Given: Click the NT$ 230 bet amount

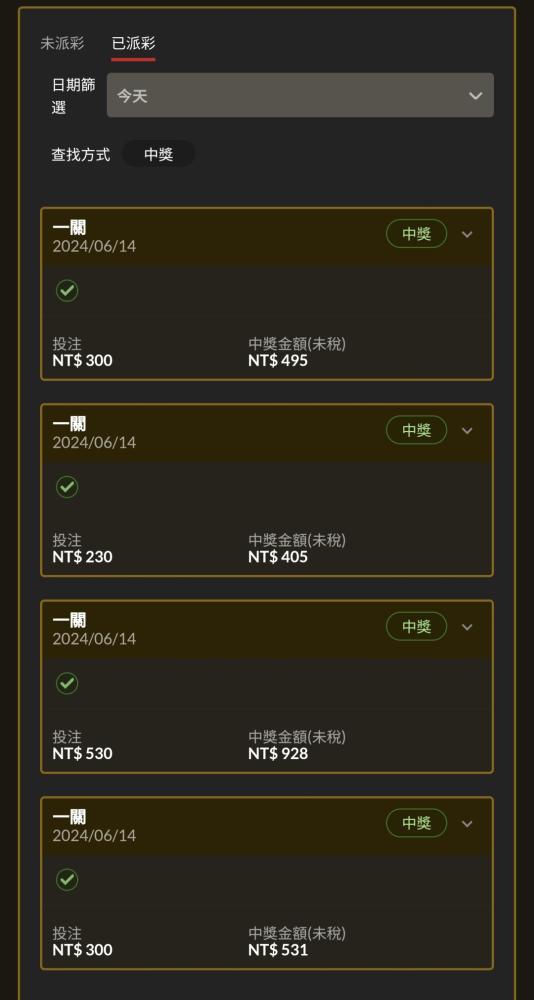Looking at the screenshot, I should [82, 557].
